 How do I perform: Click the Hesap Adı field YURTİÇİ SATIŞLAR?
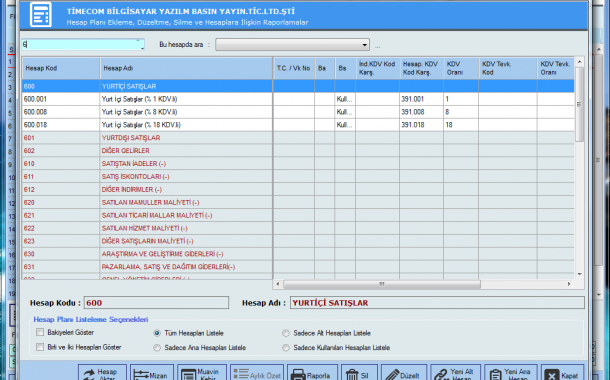coord(437,303)
